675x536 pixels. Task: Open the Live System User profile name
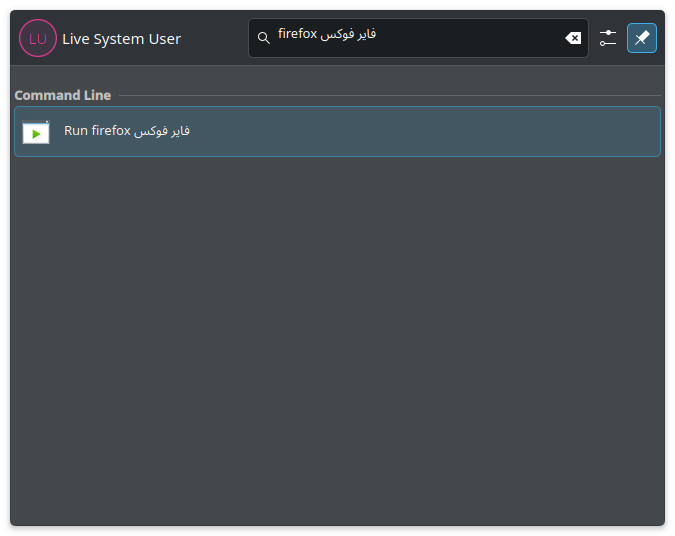(x=121, y=39)
